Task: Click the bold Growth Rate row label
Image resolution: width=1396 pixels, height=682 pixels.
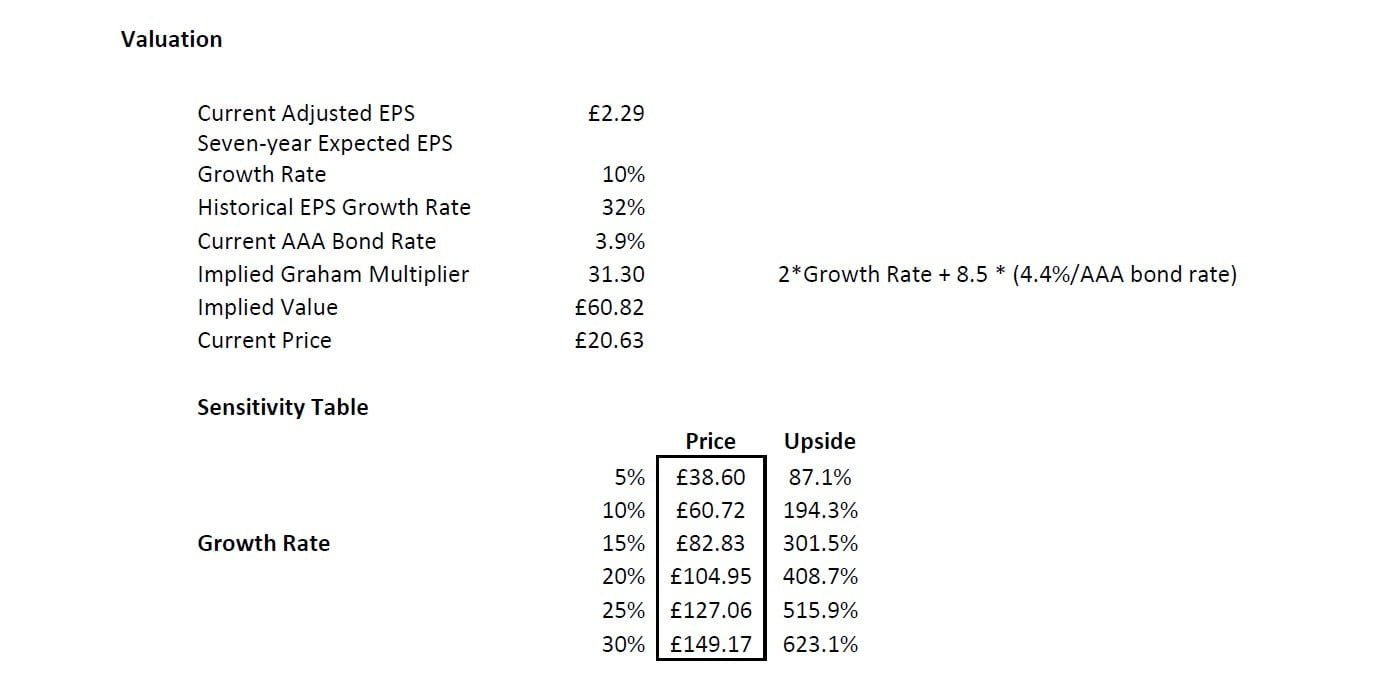Action: pos(263,543)
